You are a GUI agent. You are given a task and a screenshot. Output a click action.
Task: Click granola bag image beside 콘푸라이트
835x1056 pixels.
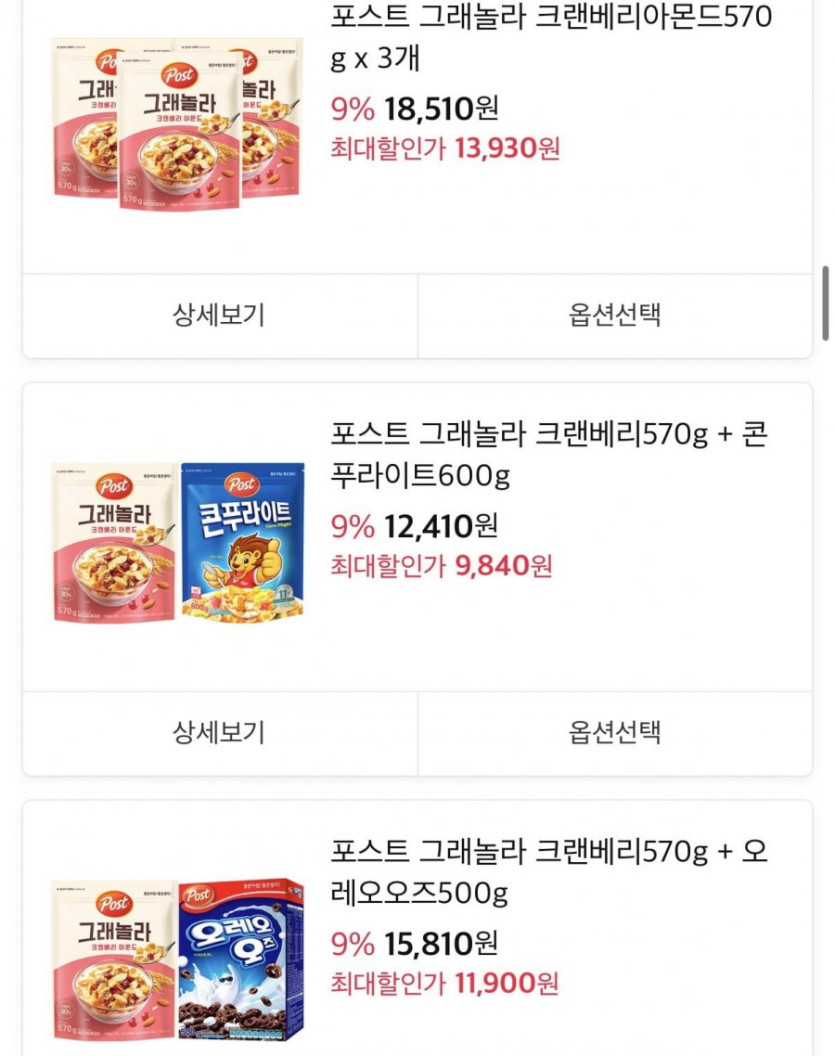tap(114, 540)
